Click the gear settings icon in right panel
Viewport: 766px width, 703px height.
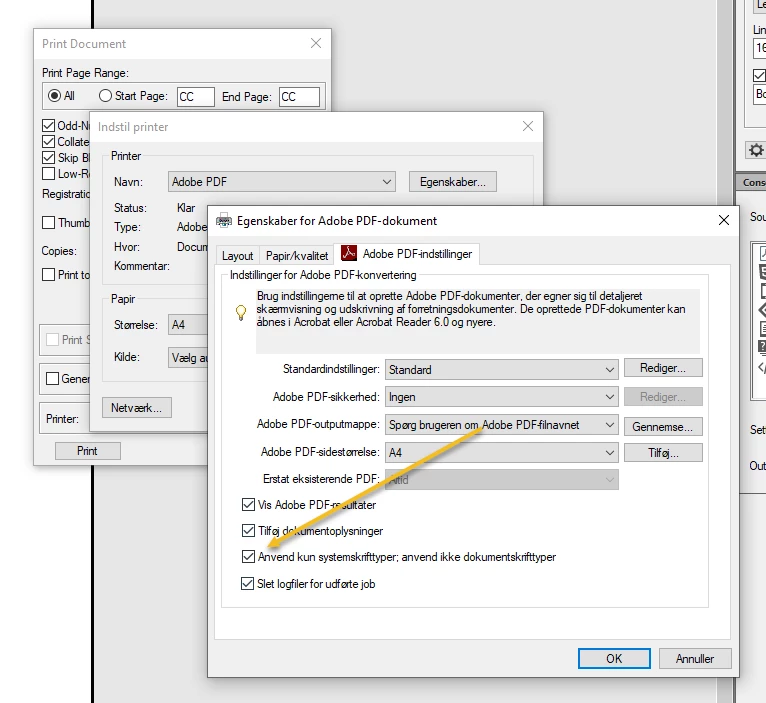pyautogui.click(x=756, y=150)
